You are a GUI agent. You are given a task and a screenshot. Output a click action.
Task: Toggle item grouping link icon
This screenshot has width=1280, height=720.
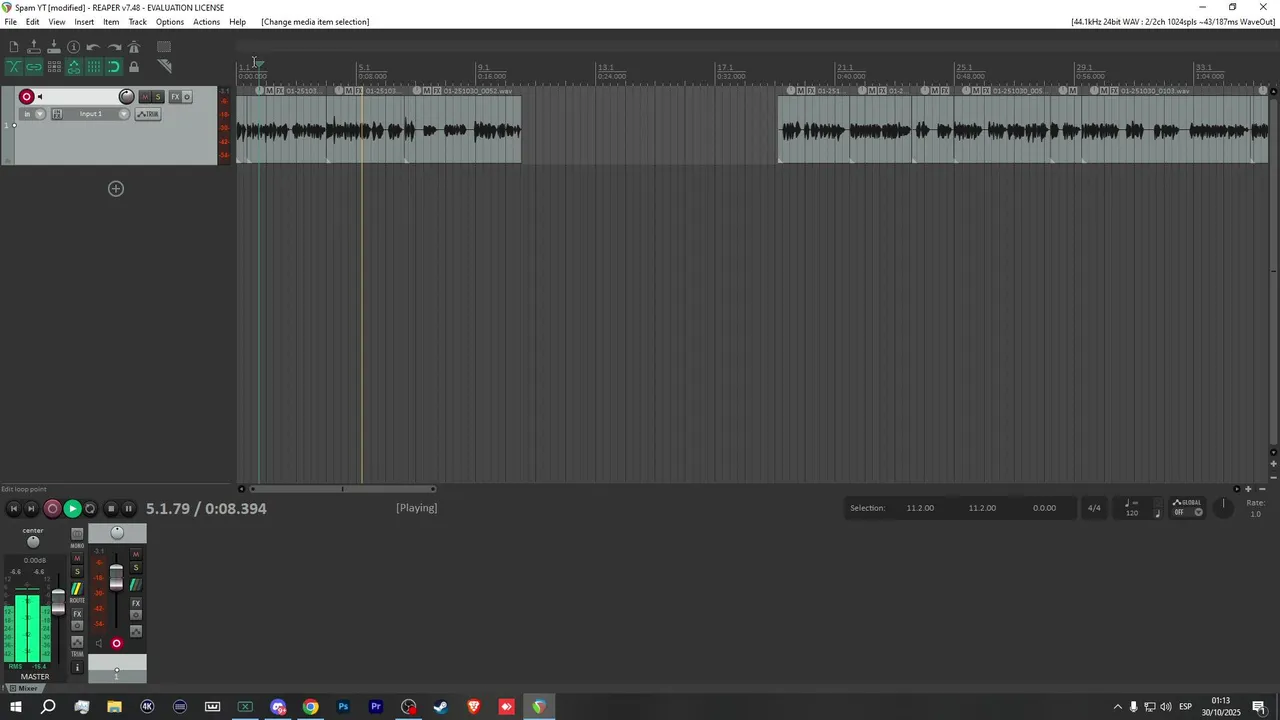click(34, 67)
